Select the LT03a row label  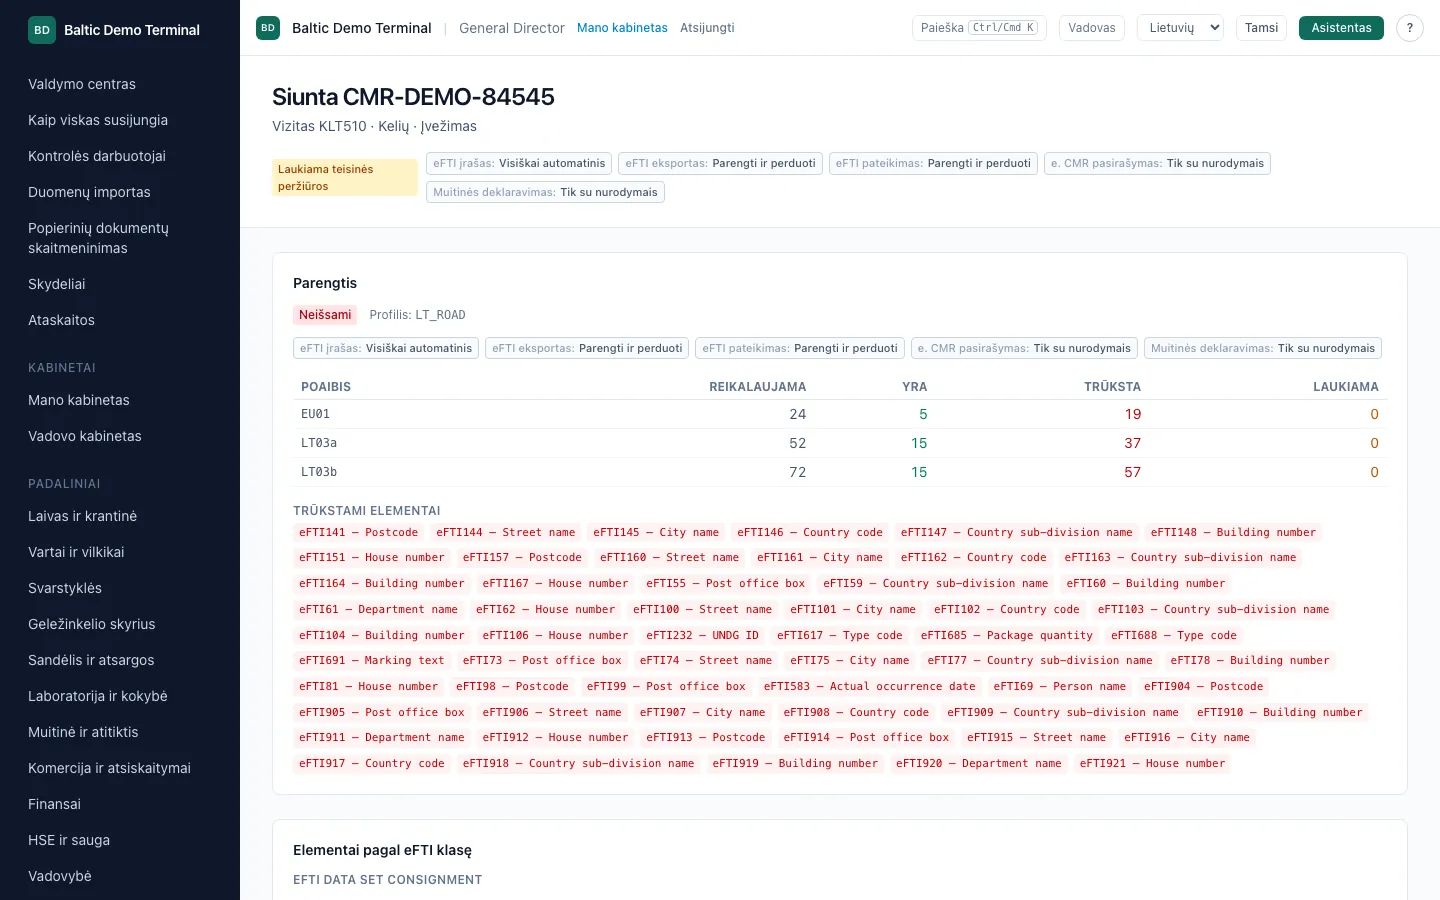pos(319,443)
